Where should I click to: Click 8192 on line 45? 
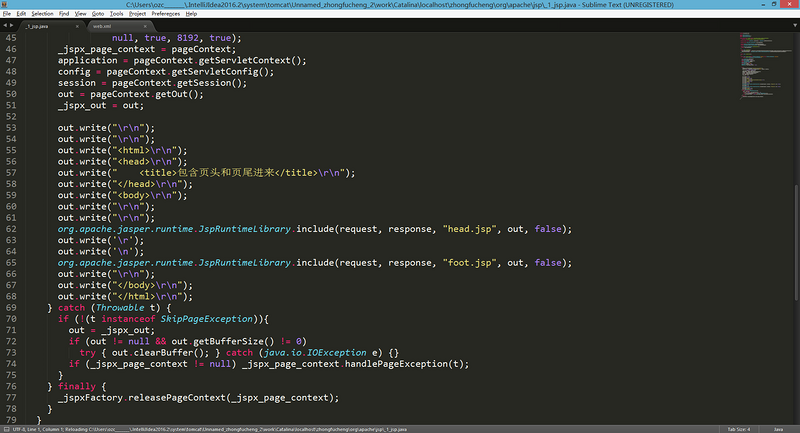pos(188,38)
